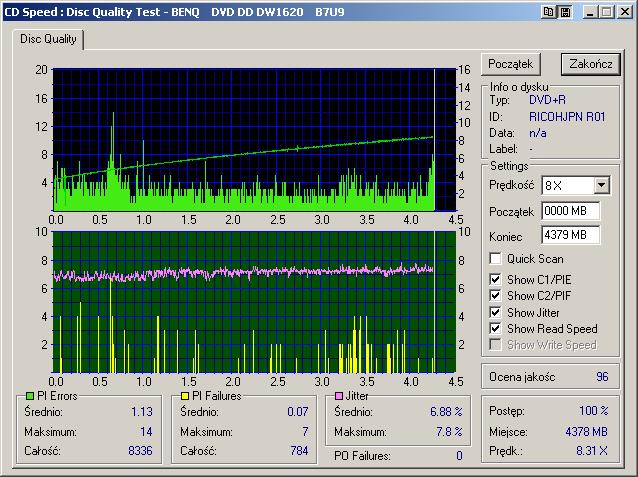Viewport: 638px width, 477px height.
Task: Click the Początek 0000 MB input field
Action: tap(570, 211)
